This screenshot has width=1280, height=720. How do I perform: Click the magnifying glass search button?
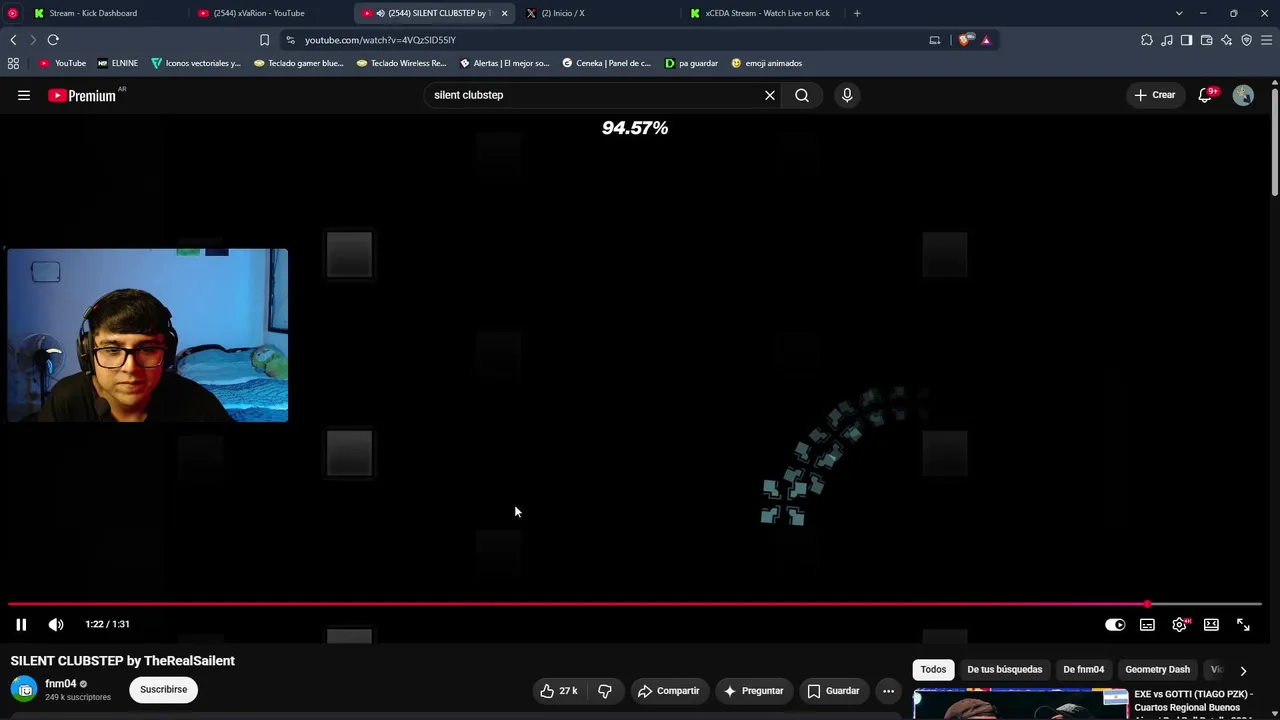tap(802, 95)
